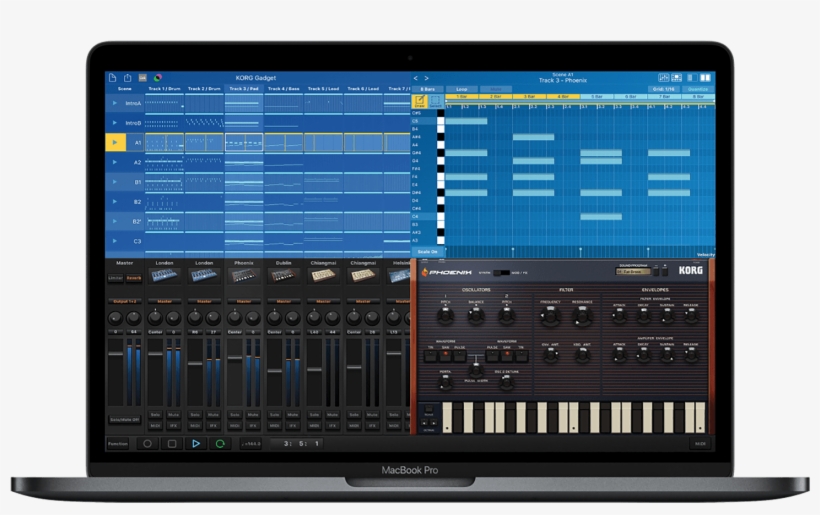
Task: Open the colorful Gadget palette icon
Action: click(157, 78)
